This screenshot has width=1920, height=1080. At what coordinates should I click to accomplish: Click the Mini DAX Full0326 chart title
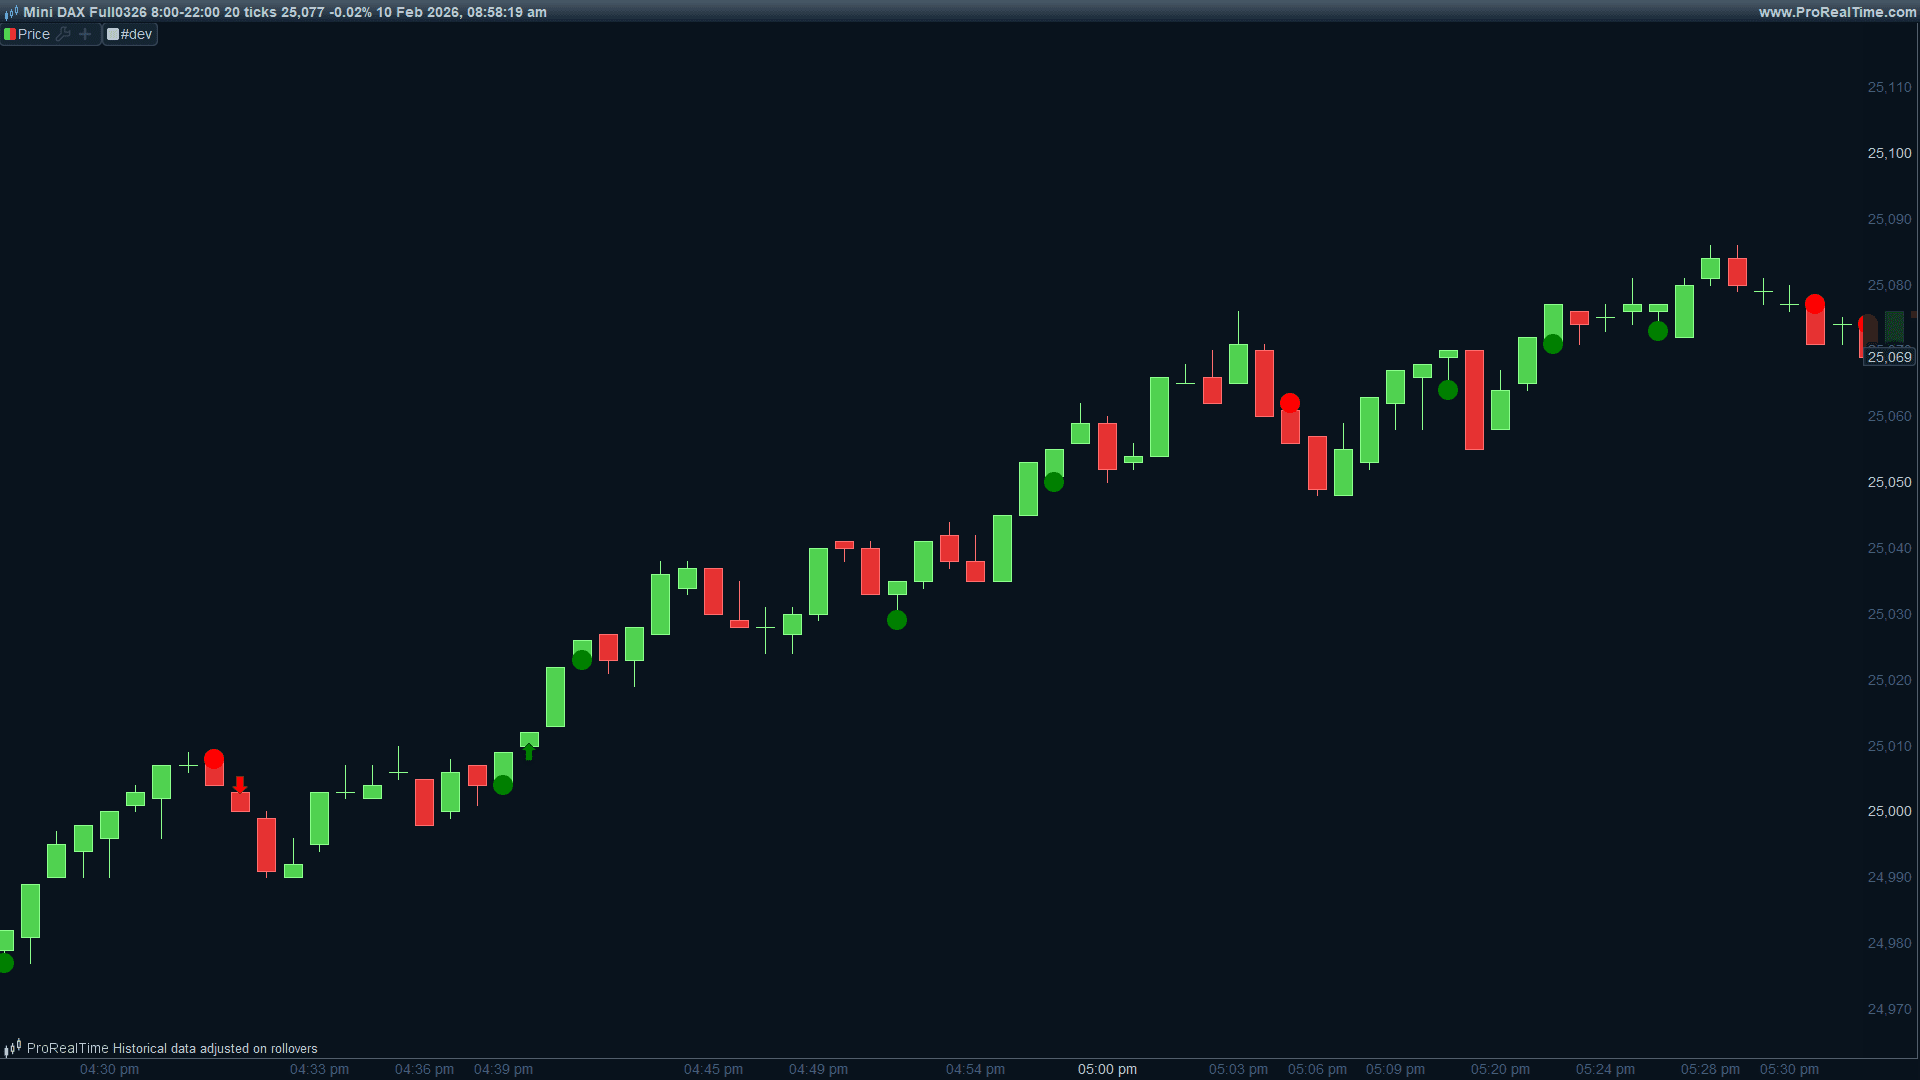point(85,12)
